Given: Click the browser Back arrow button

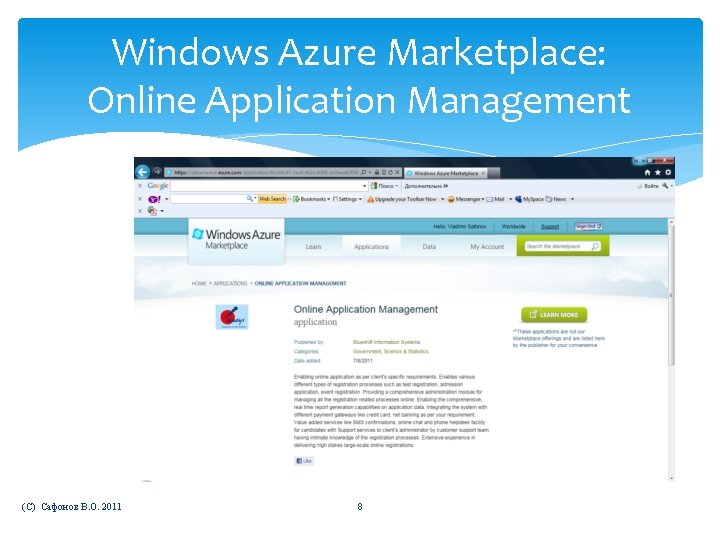Looking at the screenshot, I should coord(143,172).
